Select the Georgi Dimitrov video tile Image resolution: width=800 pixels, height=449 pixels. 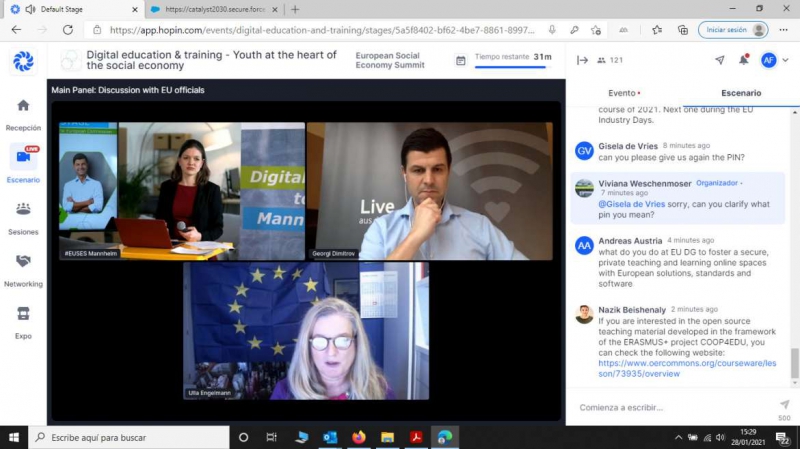point(430,191)
